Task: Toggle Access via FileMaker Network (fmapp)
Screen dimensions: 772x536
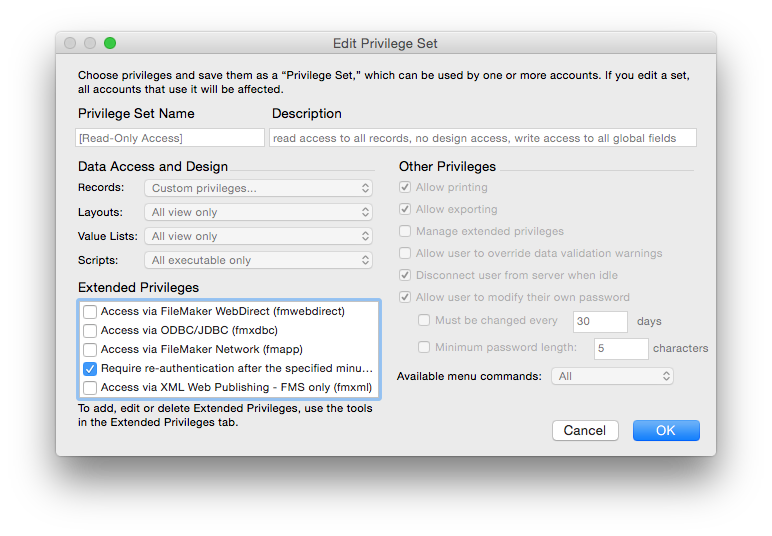Action: 90,350
